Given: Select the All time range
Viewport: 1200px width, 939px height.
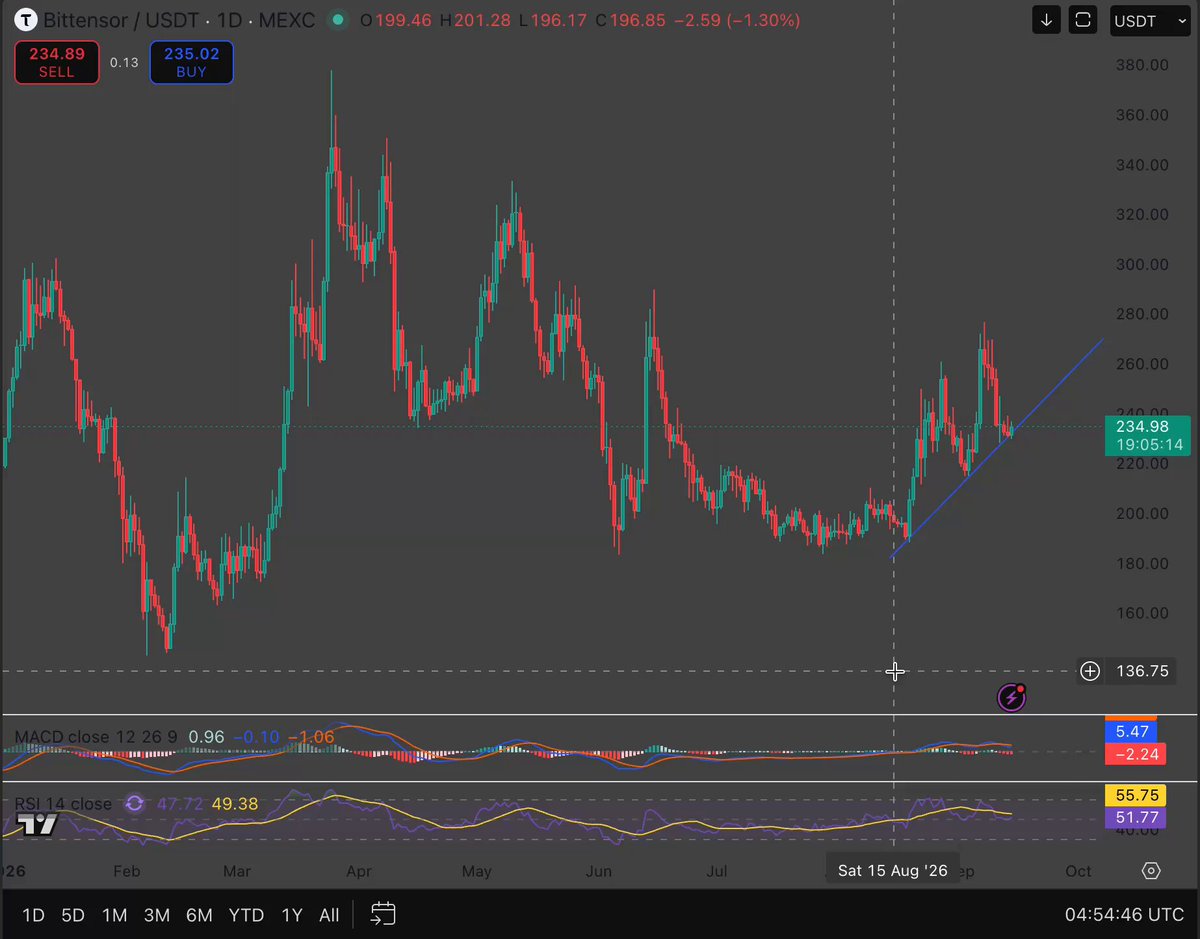Looking at the screenshot, I should point(329,915).
